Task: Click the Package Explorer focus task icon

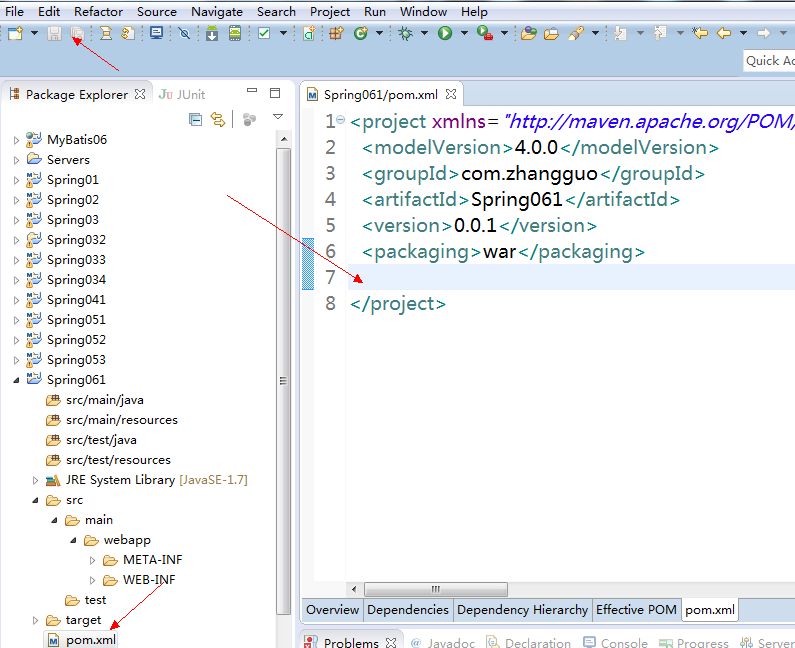Action: tap(249, 120)
